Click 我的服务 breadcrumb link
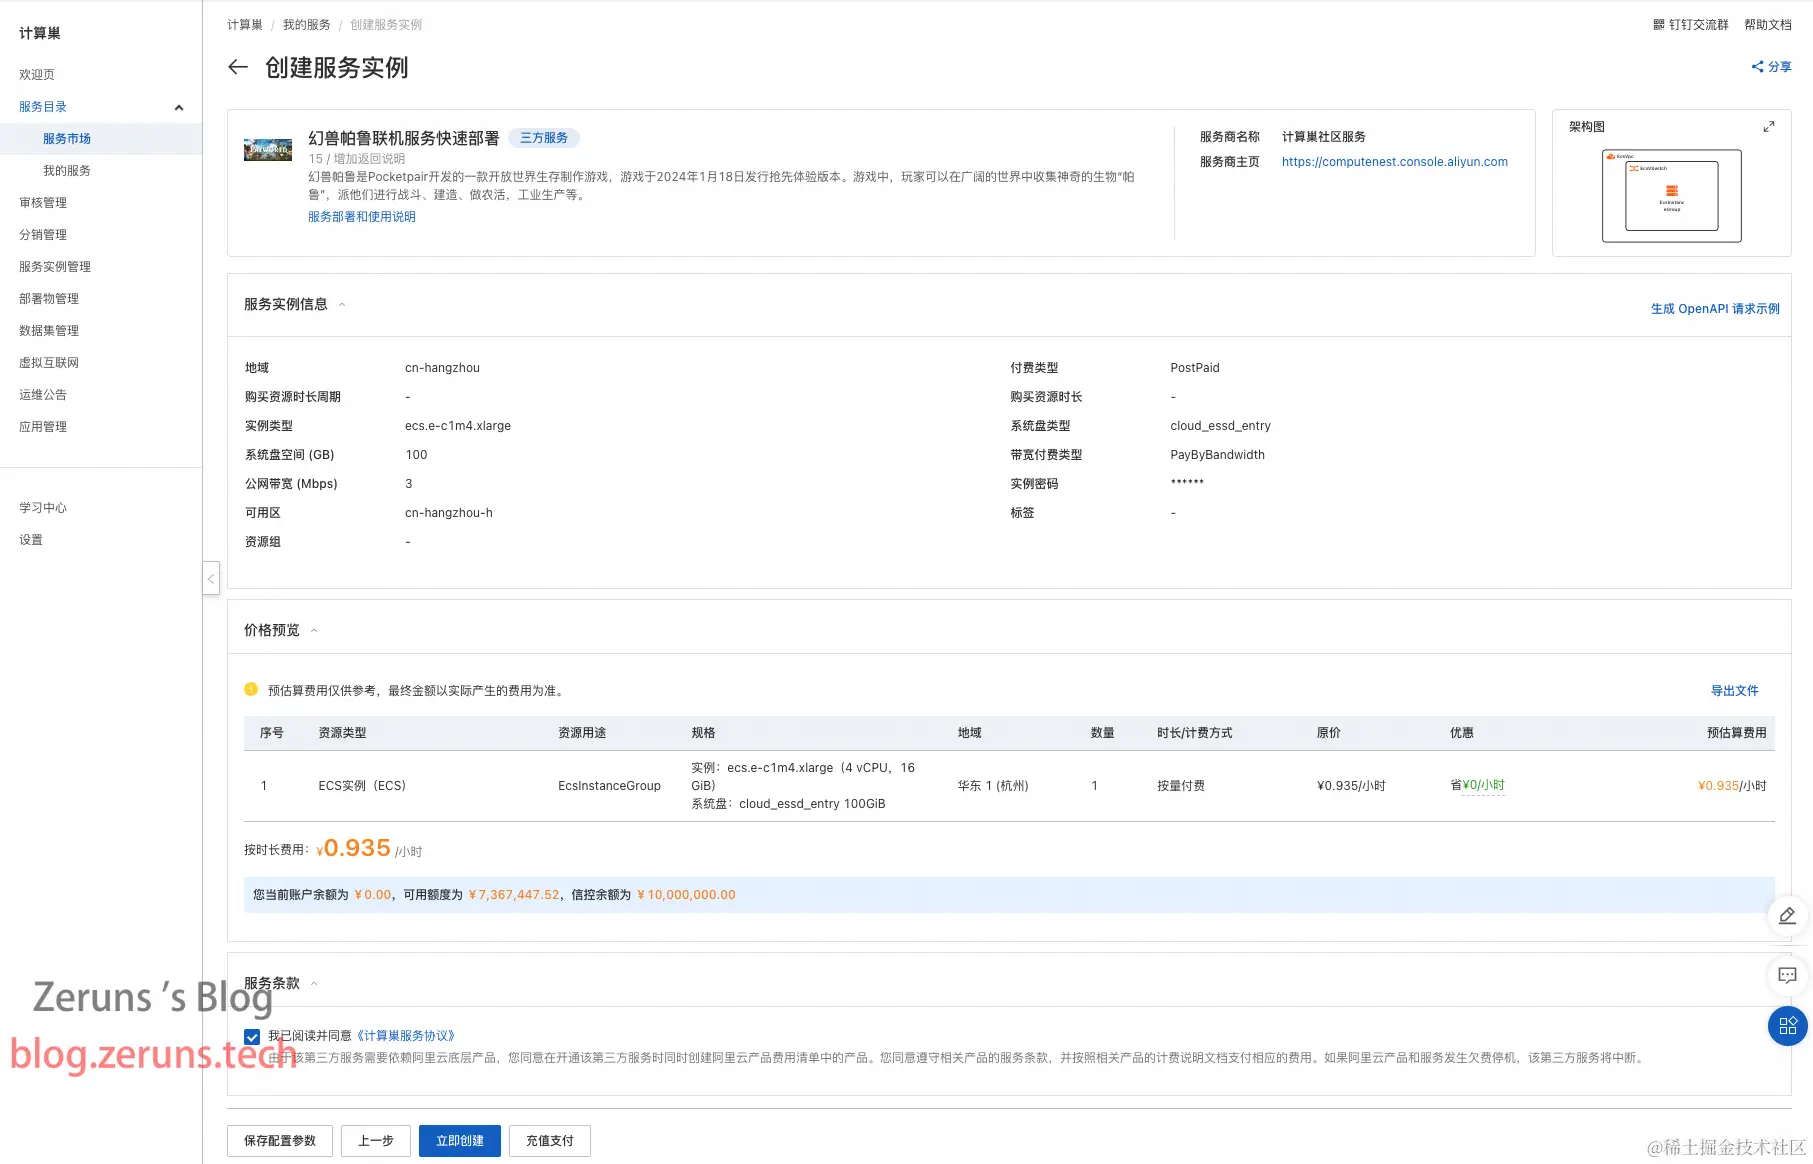Screen dimensions: 1813x1164 coord(306,25)
